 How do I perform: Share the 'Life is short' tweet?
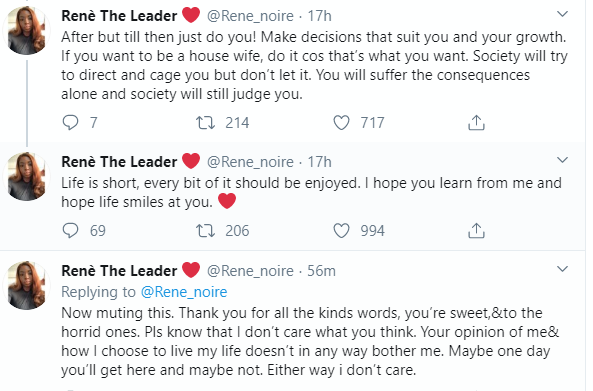(x=476, y=231)
